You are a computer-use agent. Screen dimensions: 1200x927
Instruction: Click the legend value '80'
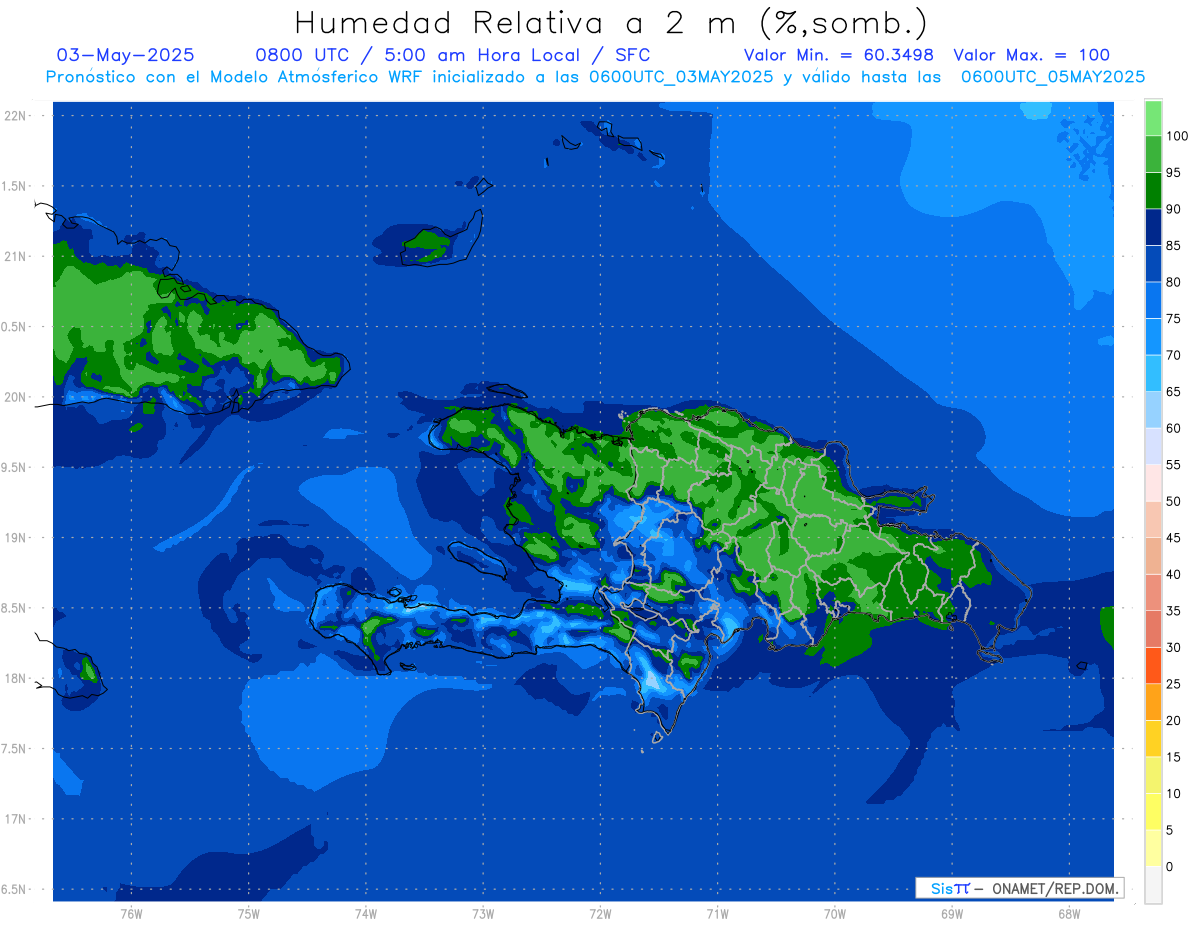click(1173, 282)
